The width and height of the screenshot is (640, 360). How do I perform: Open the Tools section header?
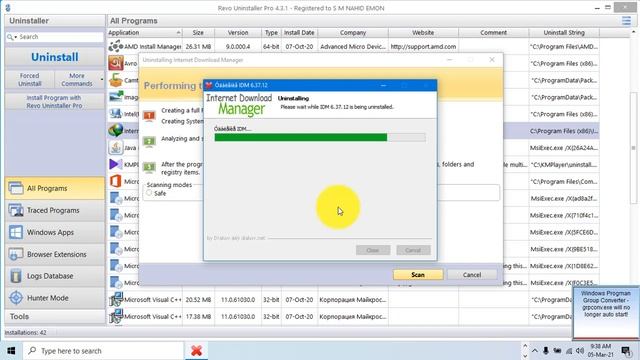click(55, 316)
